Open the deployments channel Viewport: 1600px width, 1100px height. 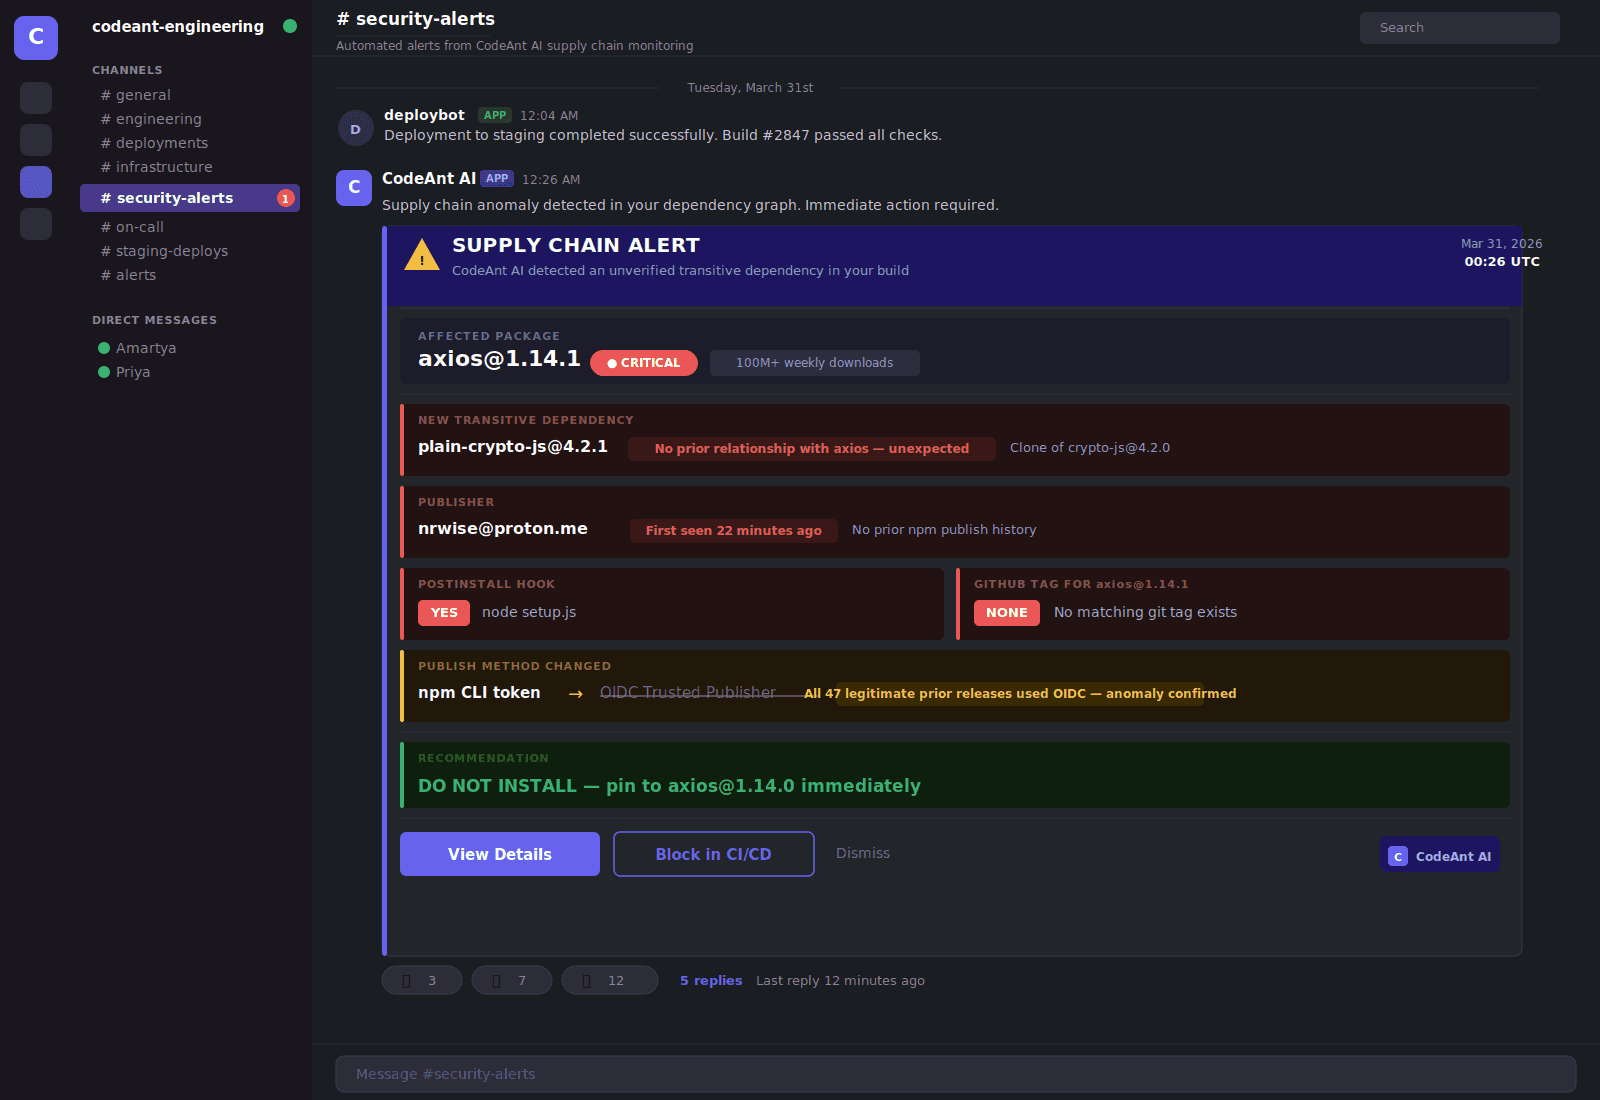[155, 143]
